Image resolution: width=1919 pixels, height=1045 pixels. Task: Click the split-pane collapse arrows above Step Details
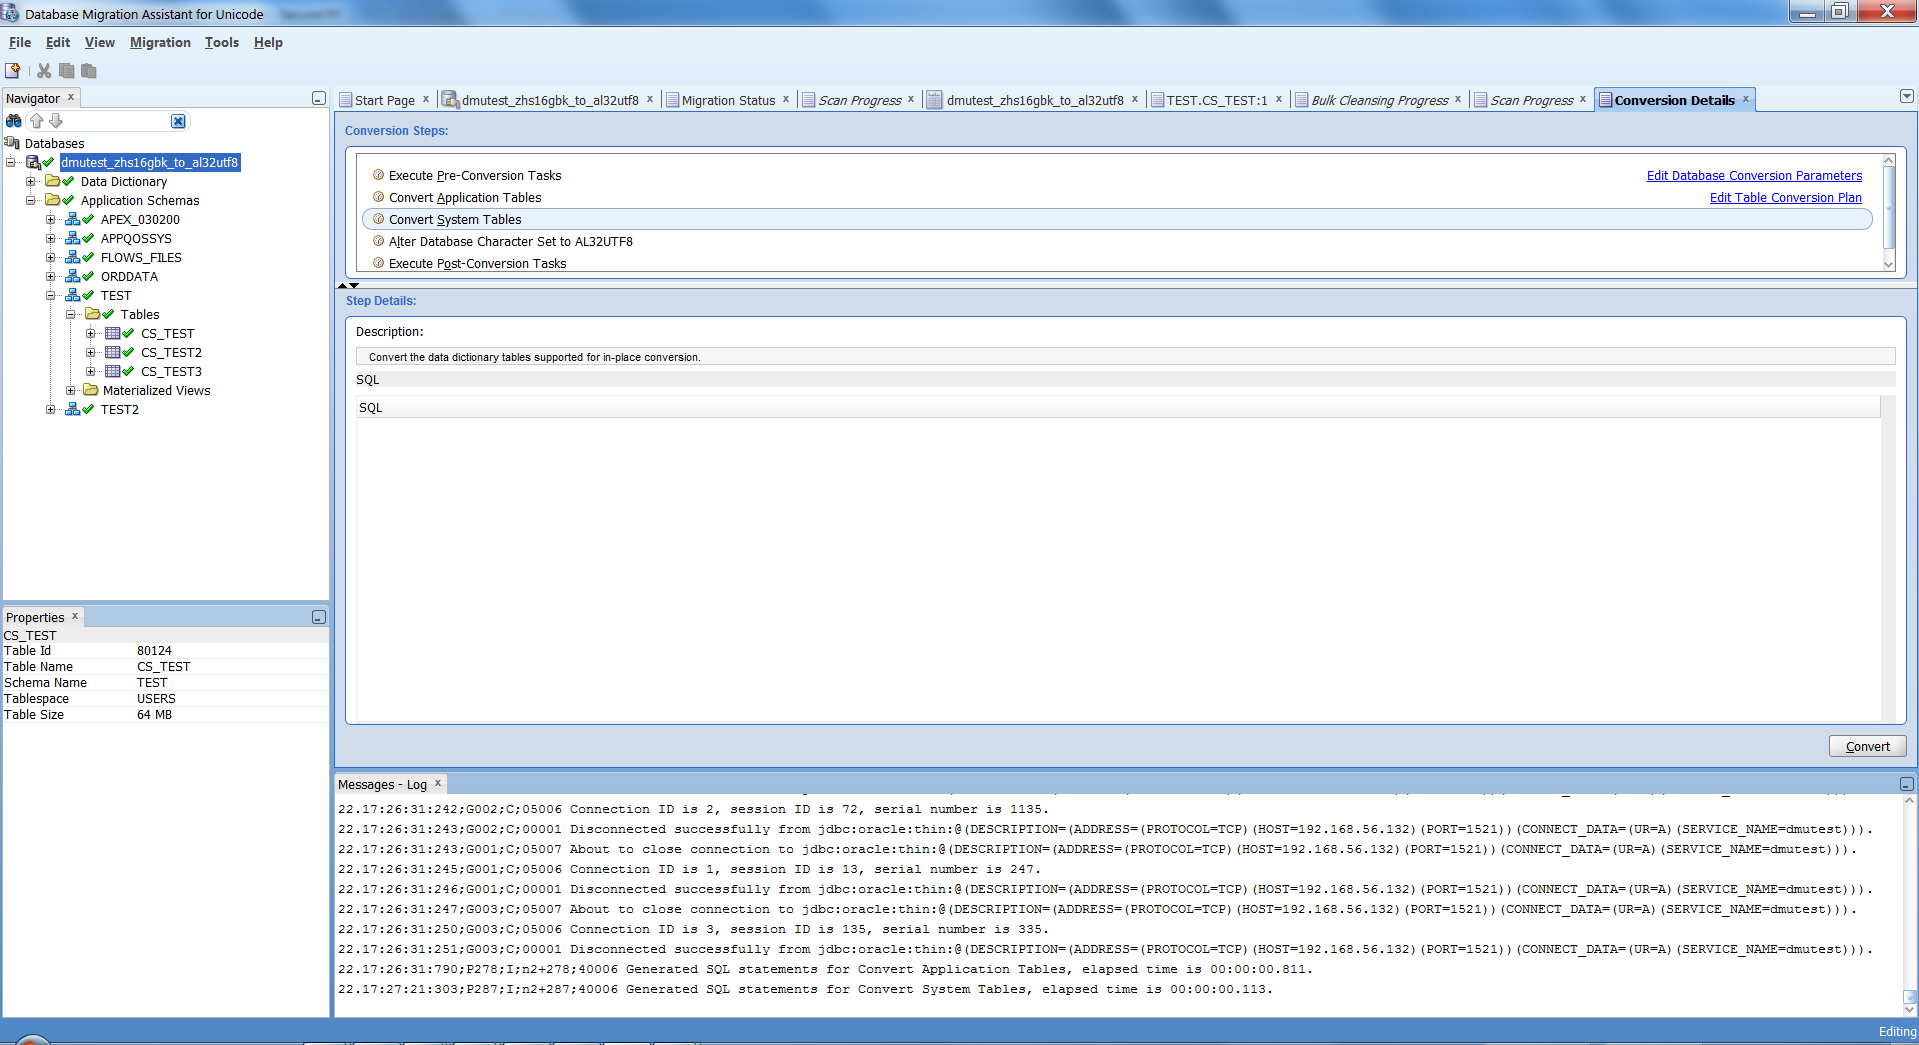tap(348, 286)
